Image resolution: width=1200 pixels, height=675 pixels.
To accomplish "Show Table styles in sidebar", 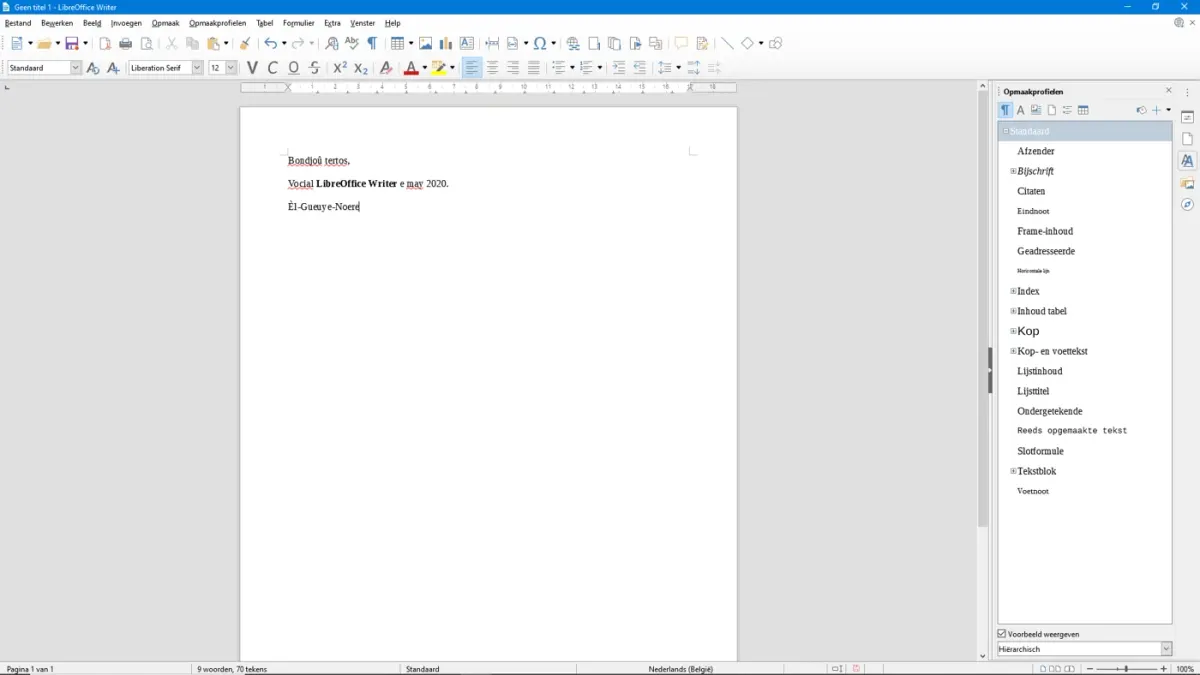I will 1083,110.
